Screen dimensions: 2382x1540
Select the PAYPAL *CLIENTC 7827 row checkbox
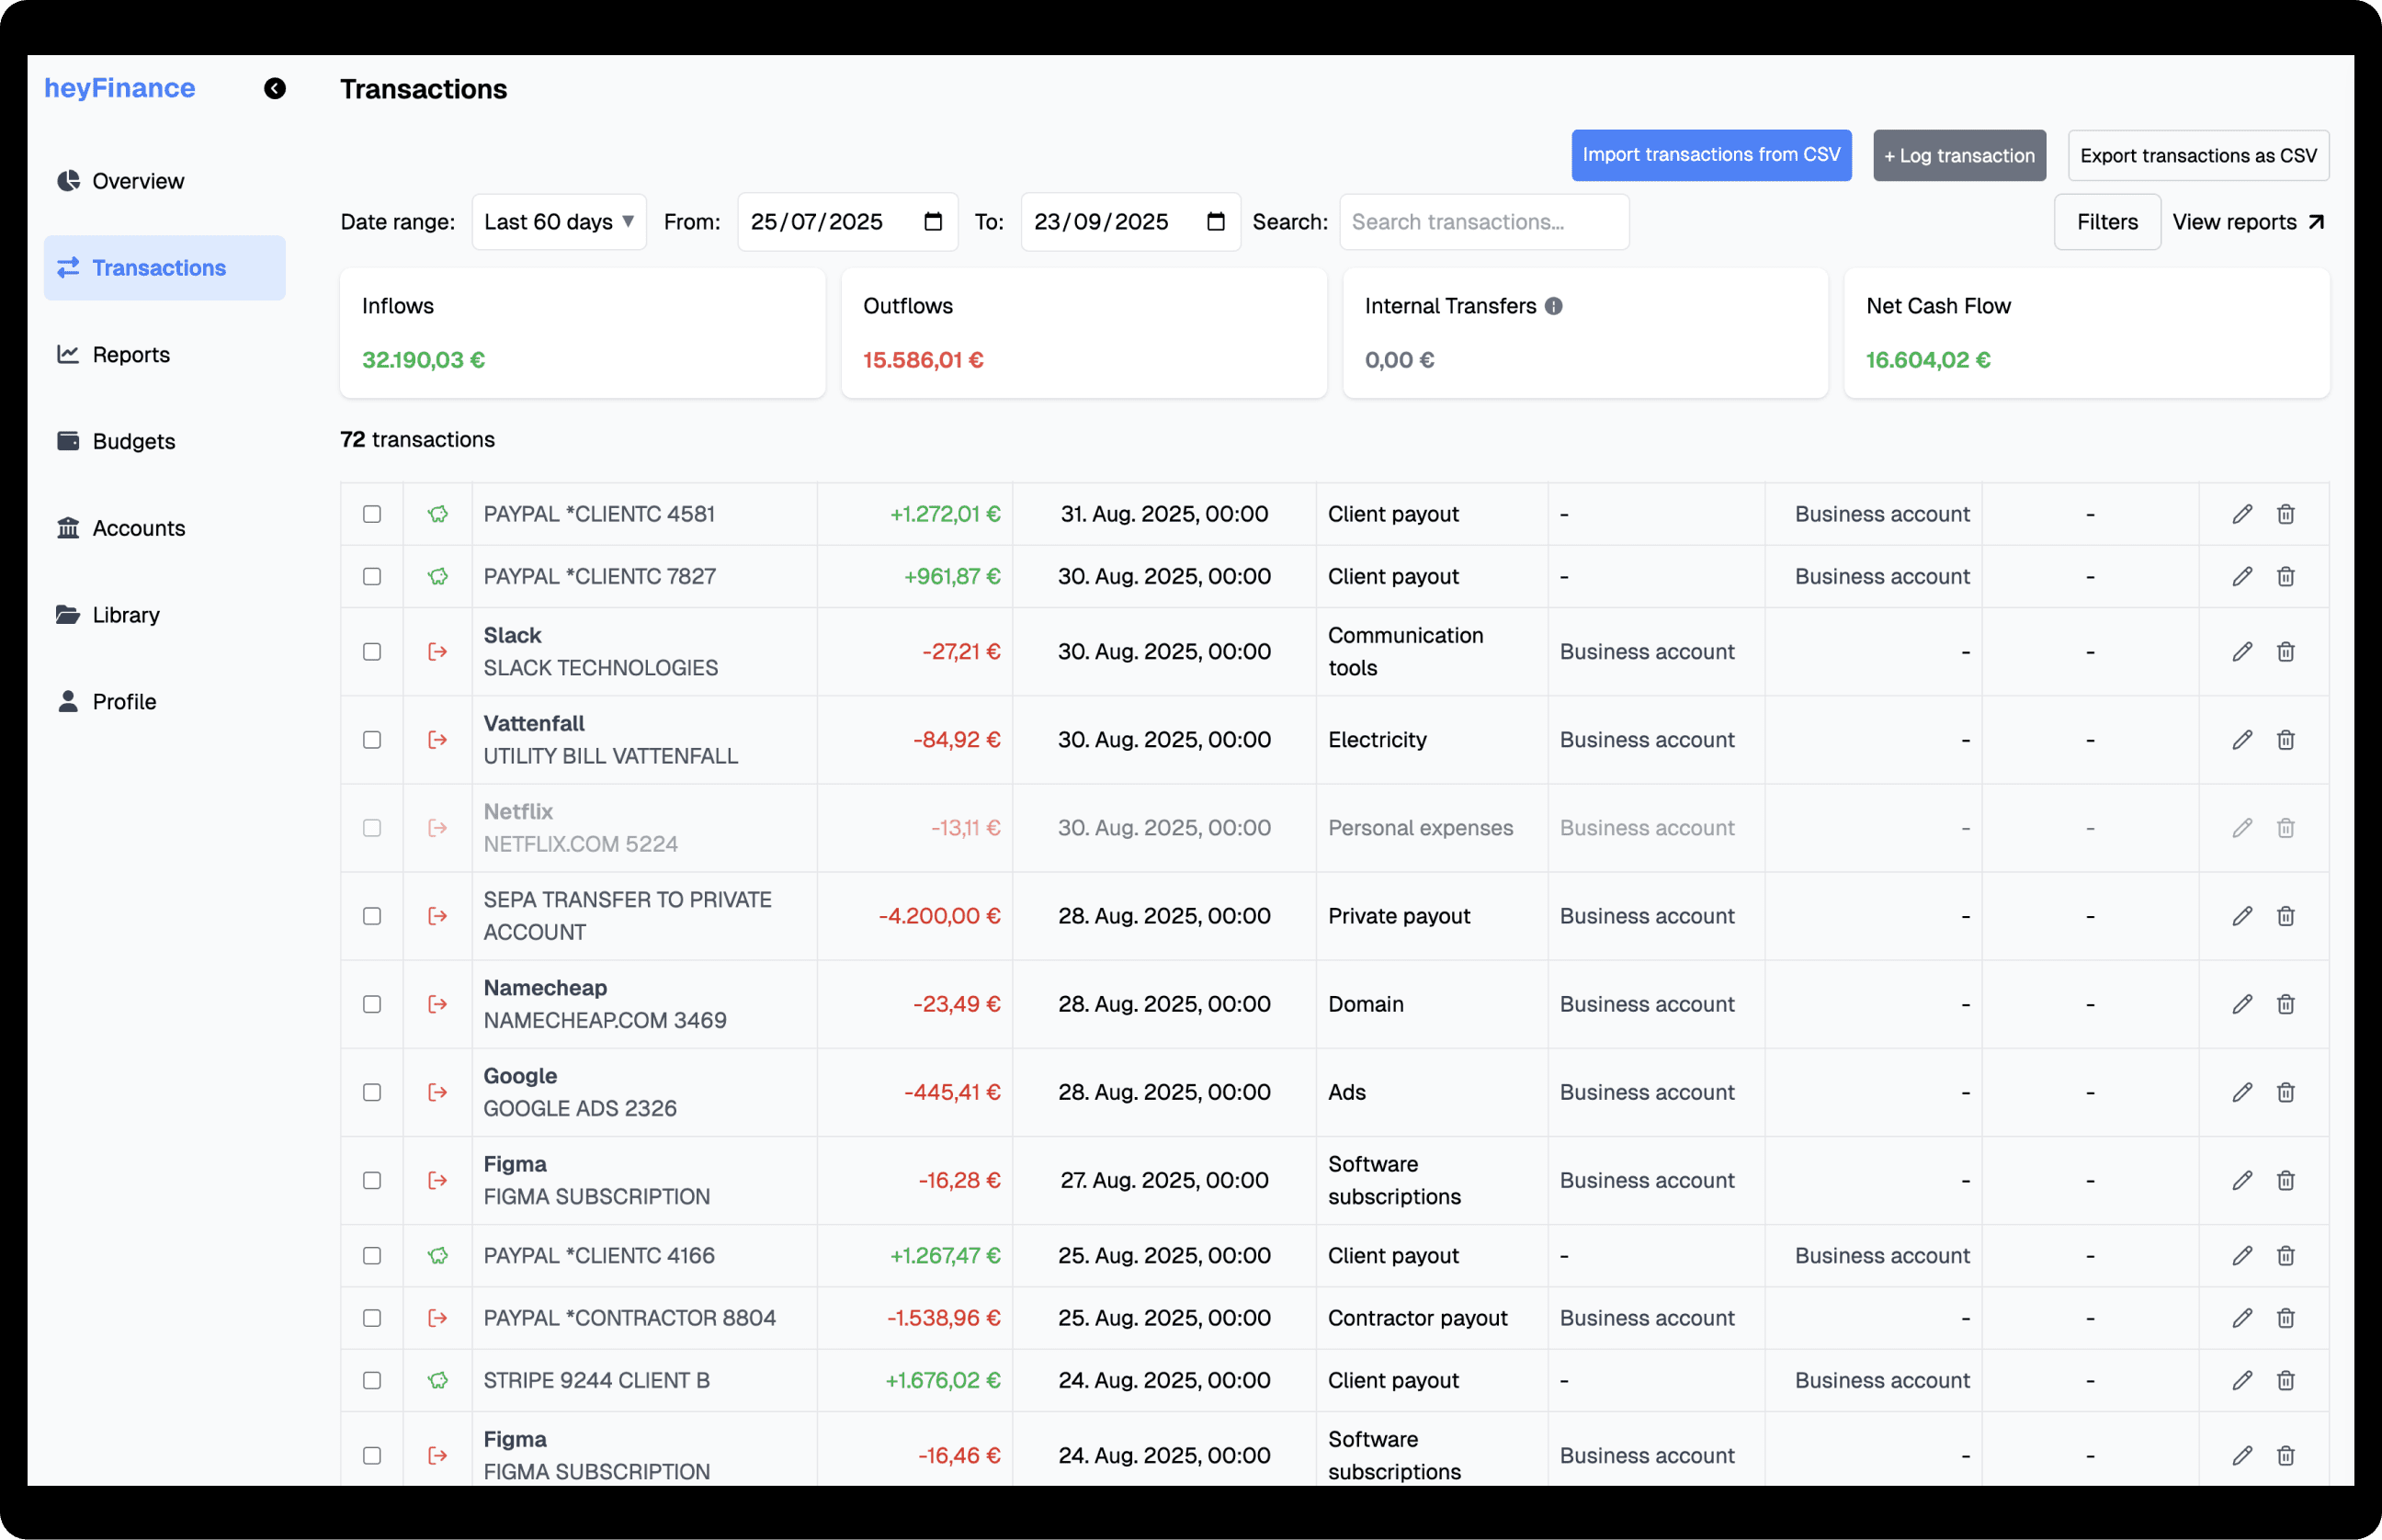tap(372, 577)
